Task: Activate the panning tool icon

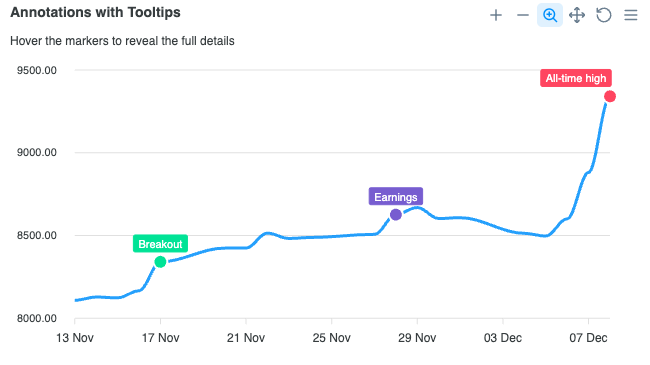Action: pyautogui.click(x=577, y=15)
